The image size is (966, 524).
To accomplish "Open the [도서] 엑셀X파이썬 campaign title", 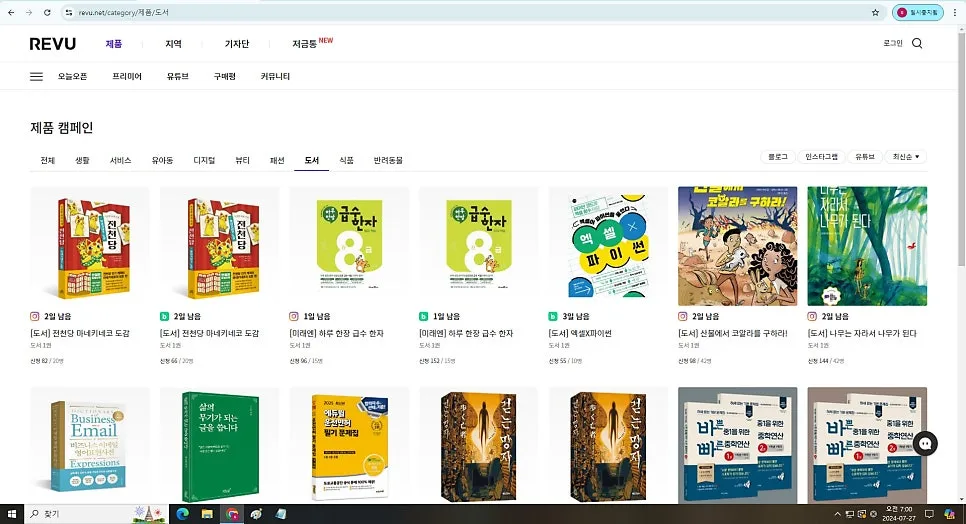I will point(580,333).
